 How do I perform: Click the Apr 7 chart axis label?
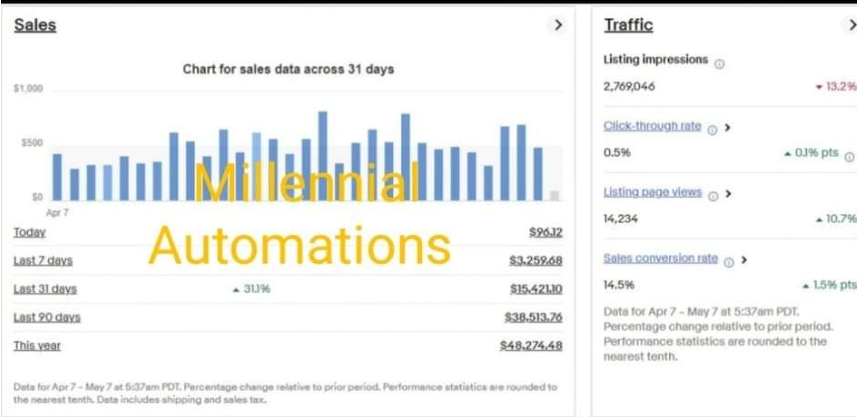57,213
